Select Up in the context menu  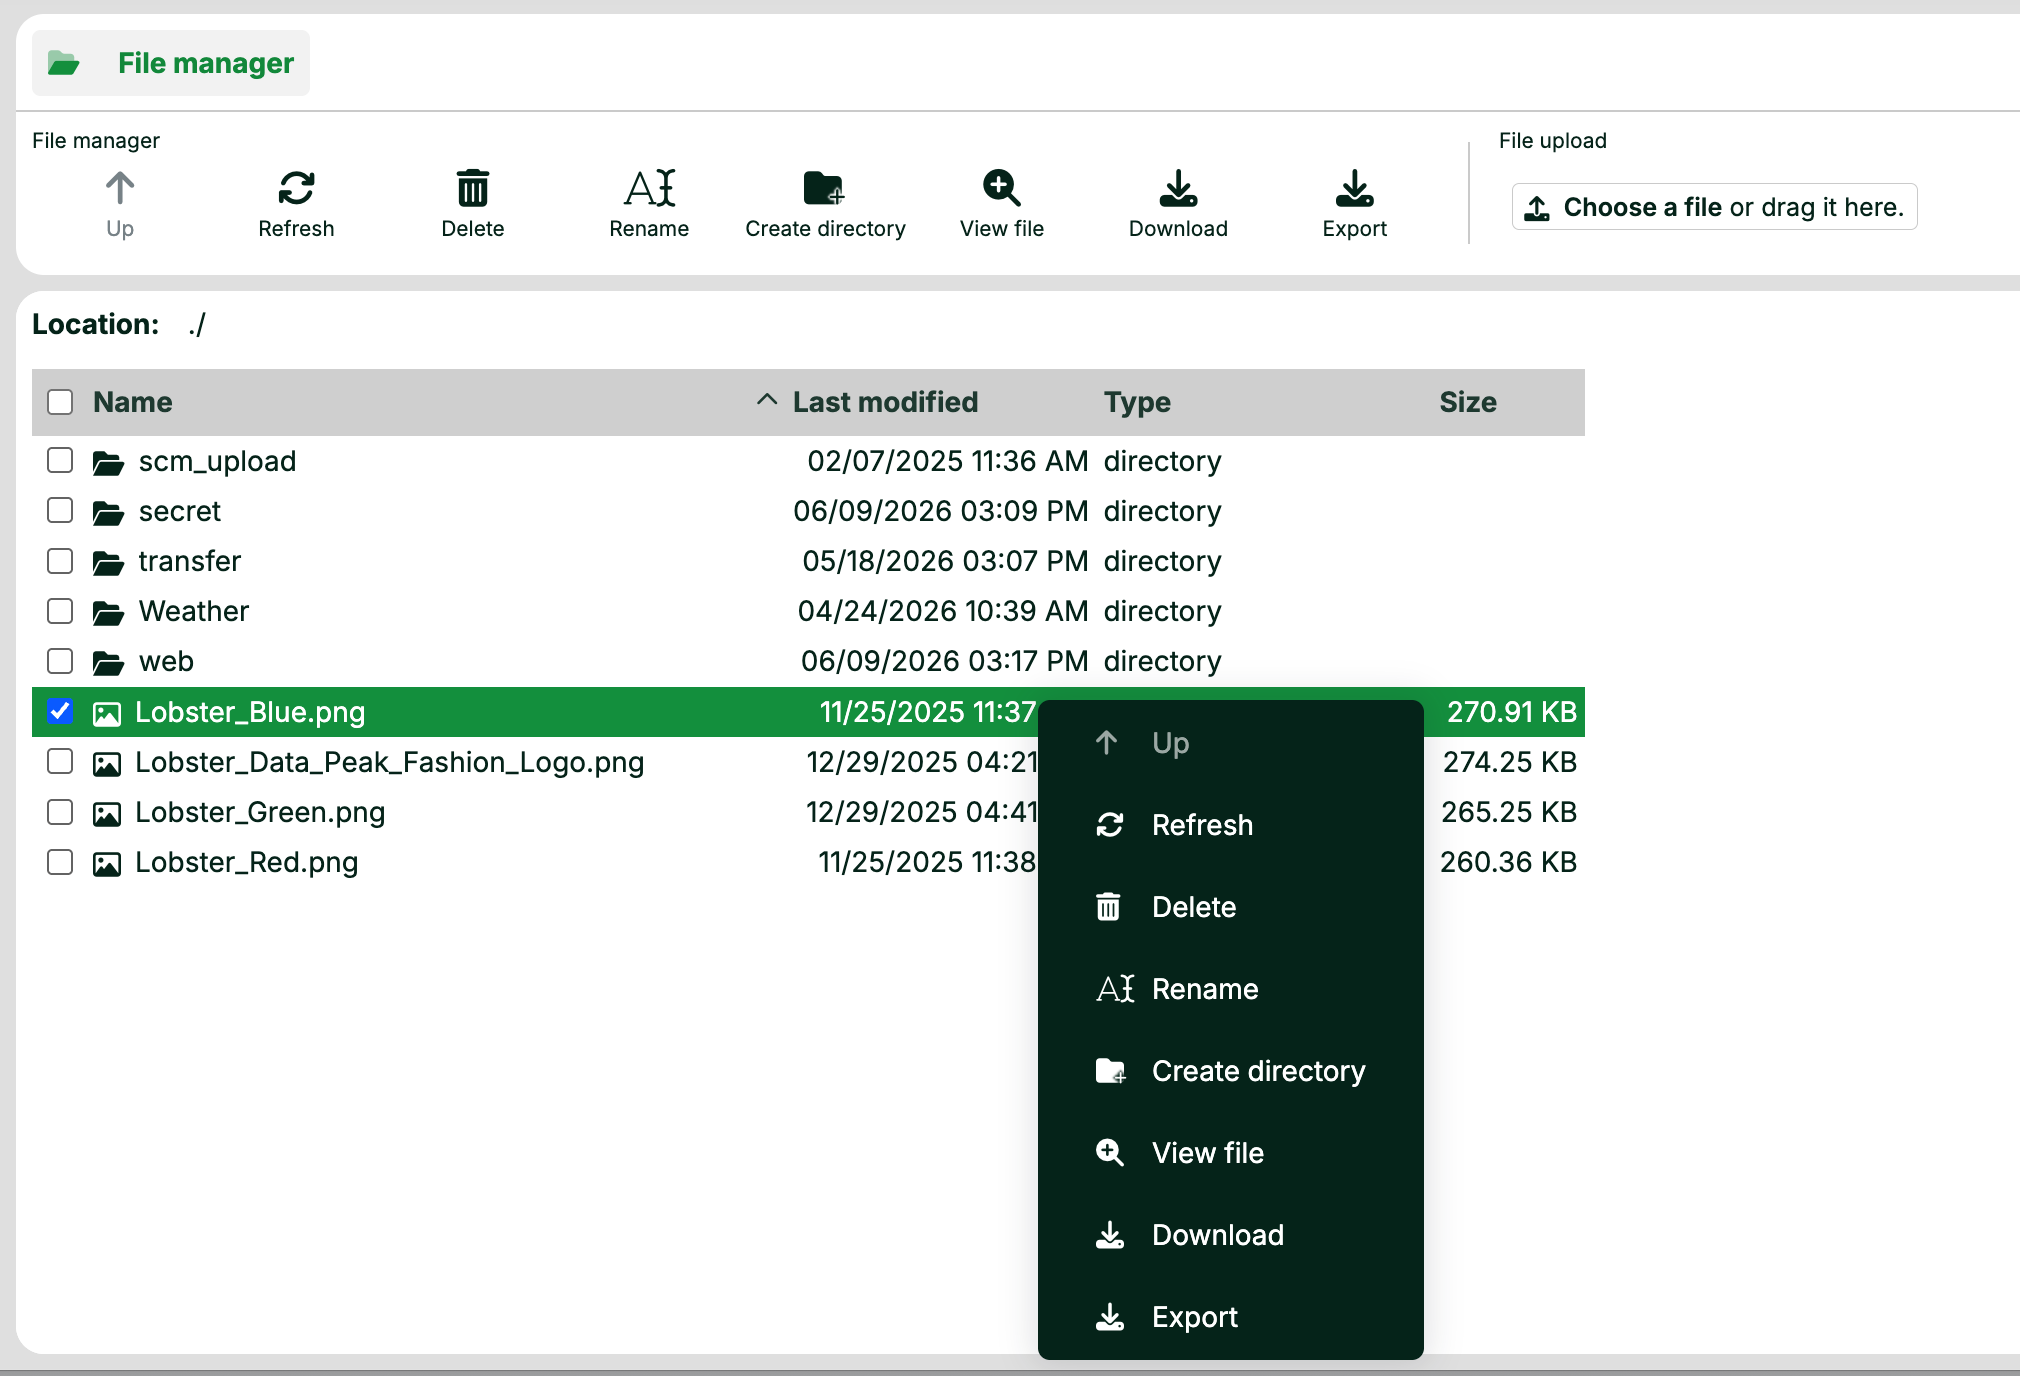pyautogui.click(x=1230, y=743)
